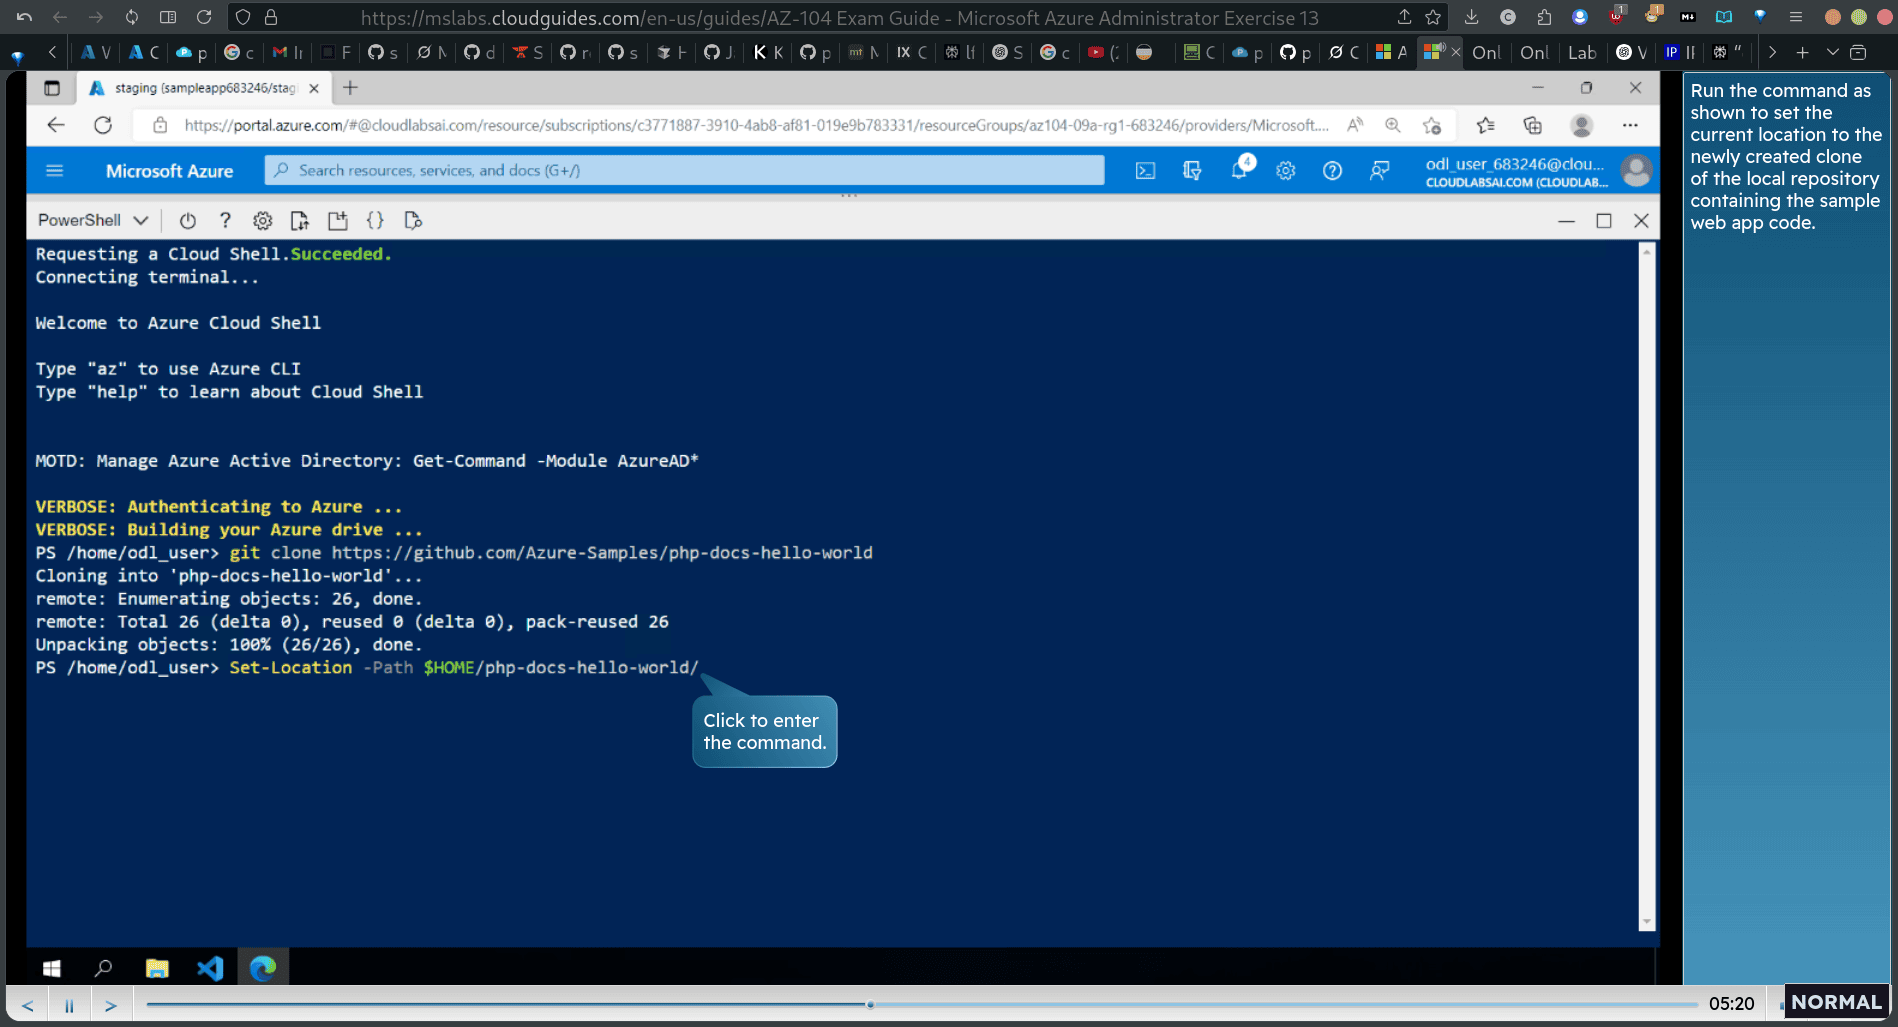Image resolution: width=1898 pixels, height=1027 pixels.
Task: Open the Azure portal hamburger menu
Action: [55, 171]
